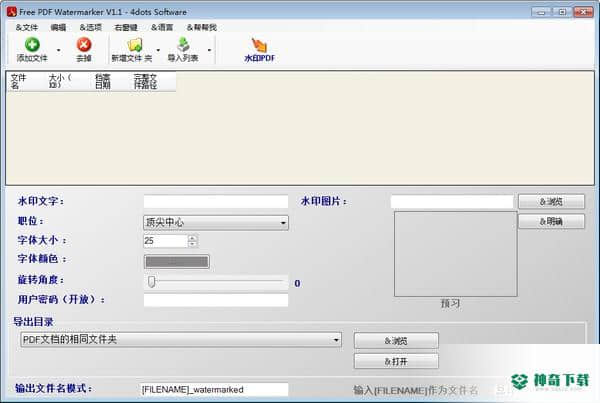Click the user password input field
The width and height of the screenshot is (600, 403).
(216, 300)
